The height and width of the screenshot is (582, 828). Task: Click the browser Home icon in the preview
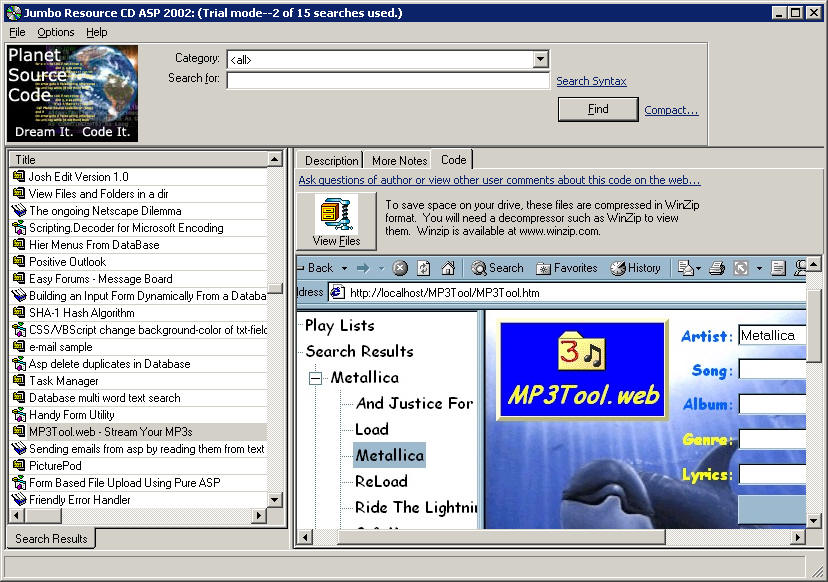click(448, 268)
